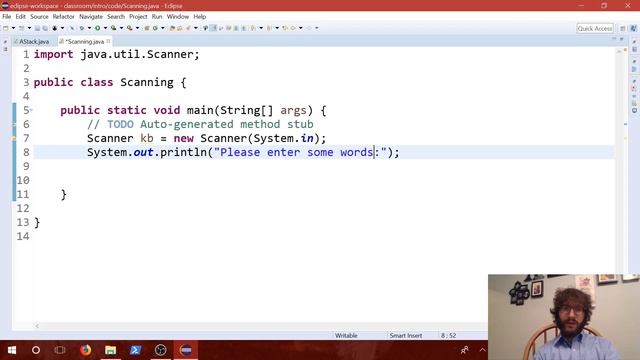Open the New wizard dropdown arrow

(13, 28)
